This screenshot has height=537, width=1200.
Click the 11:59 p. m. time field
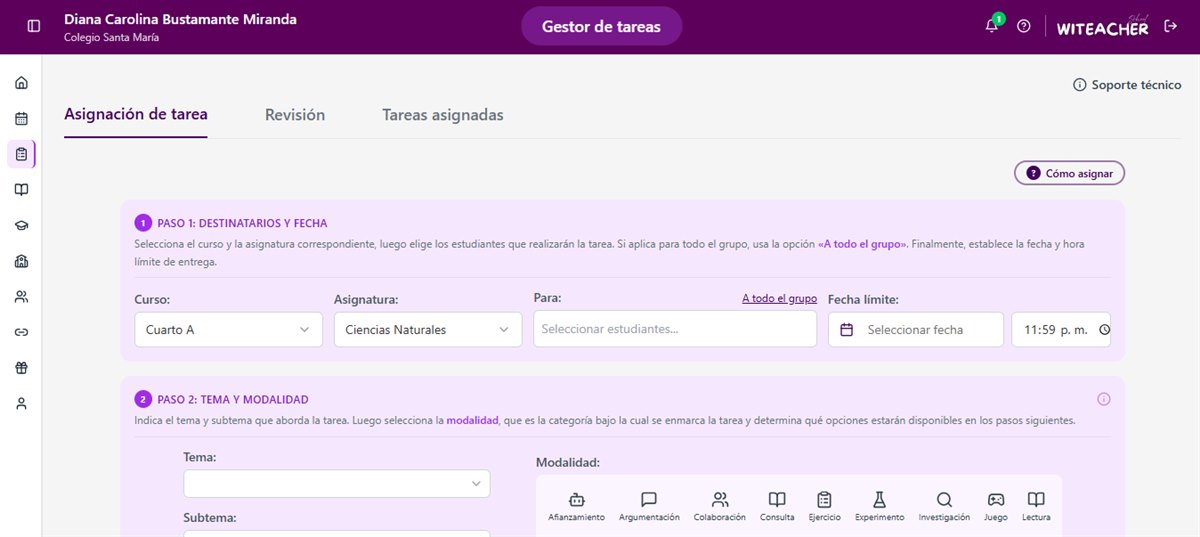click(x=1061, y=330)
